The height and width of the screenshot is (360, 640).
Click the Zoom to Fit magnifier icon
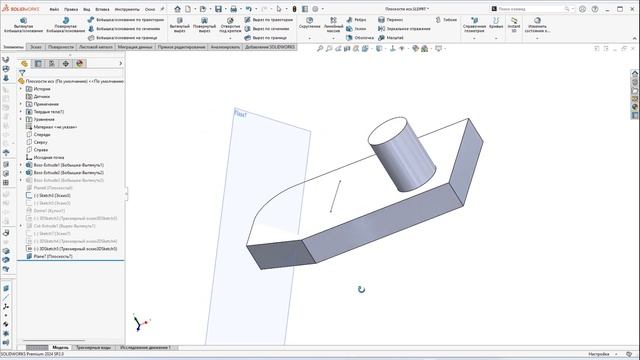point(320,49)
